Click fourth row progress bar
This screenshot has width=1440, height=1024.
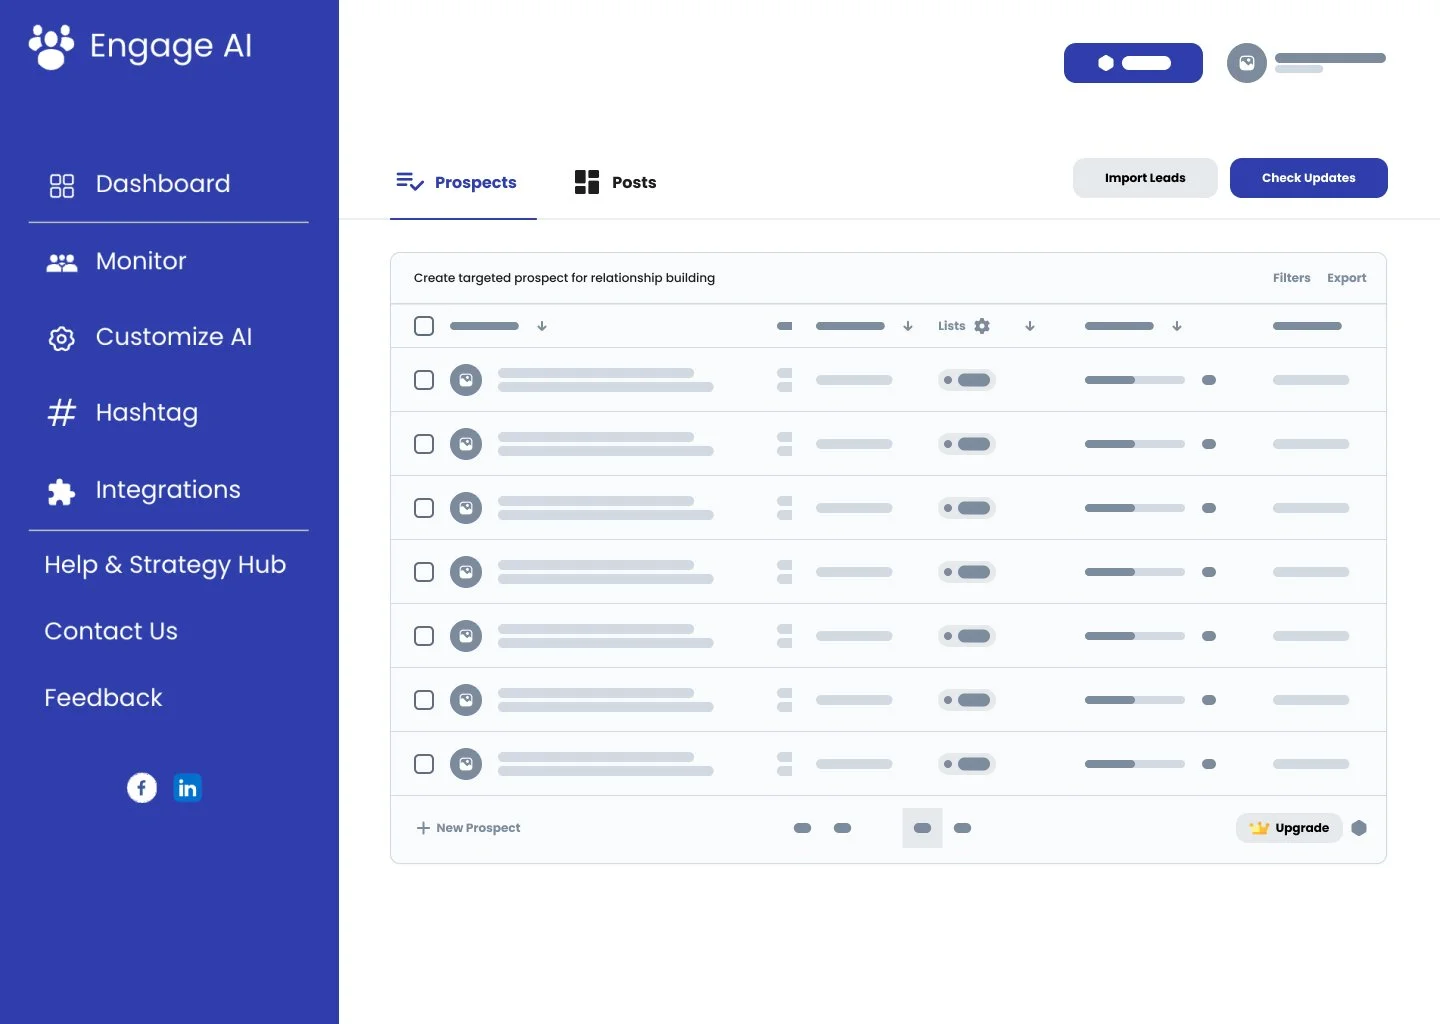coord(1135,572)
